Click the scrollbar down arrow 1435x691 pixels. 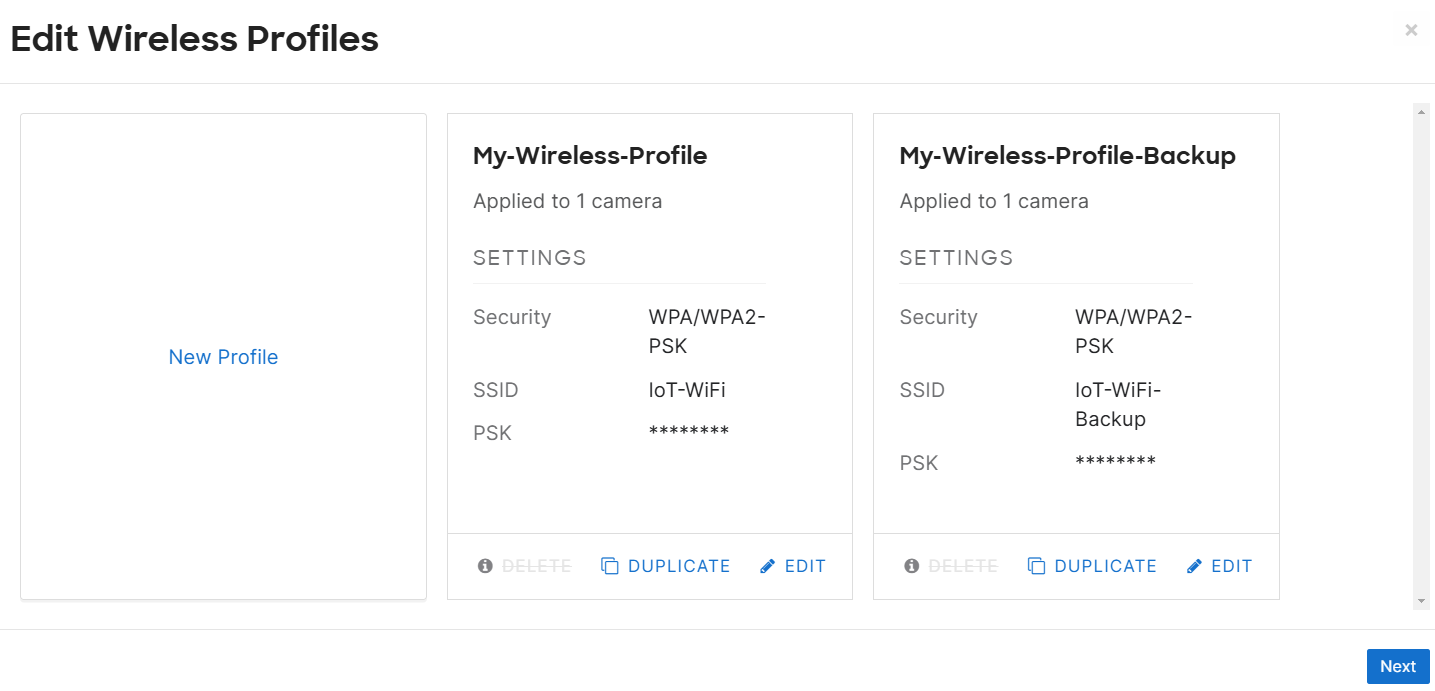click(x=1422, y=601)
